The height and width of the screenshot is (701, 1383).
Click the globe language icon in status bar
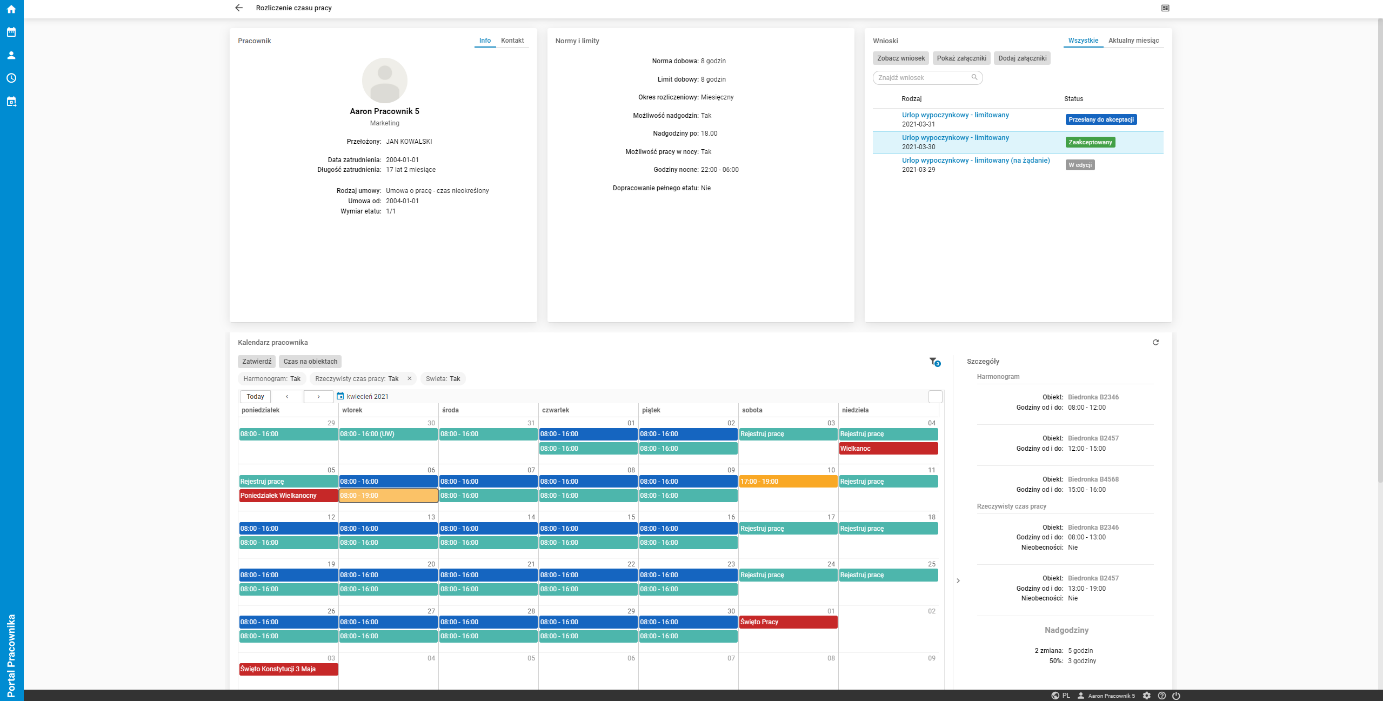[x=1055, y=695]
